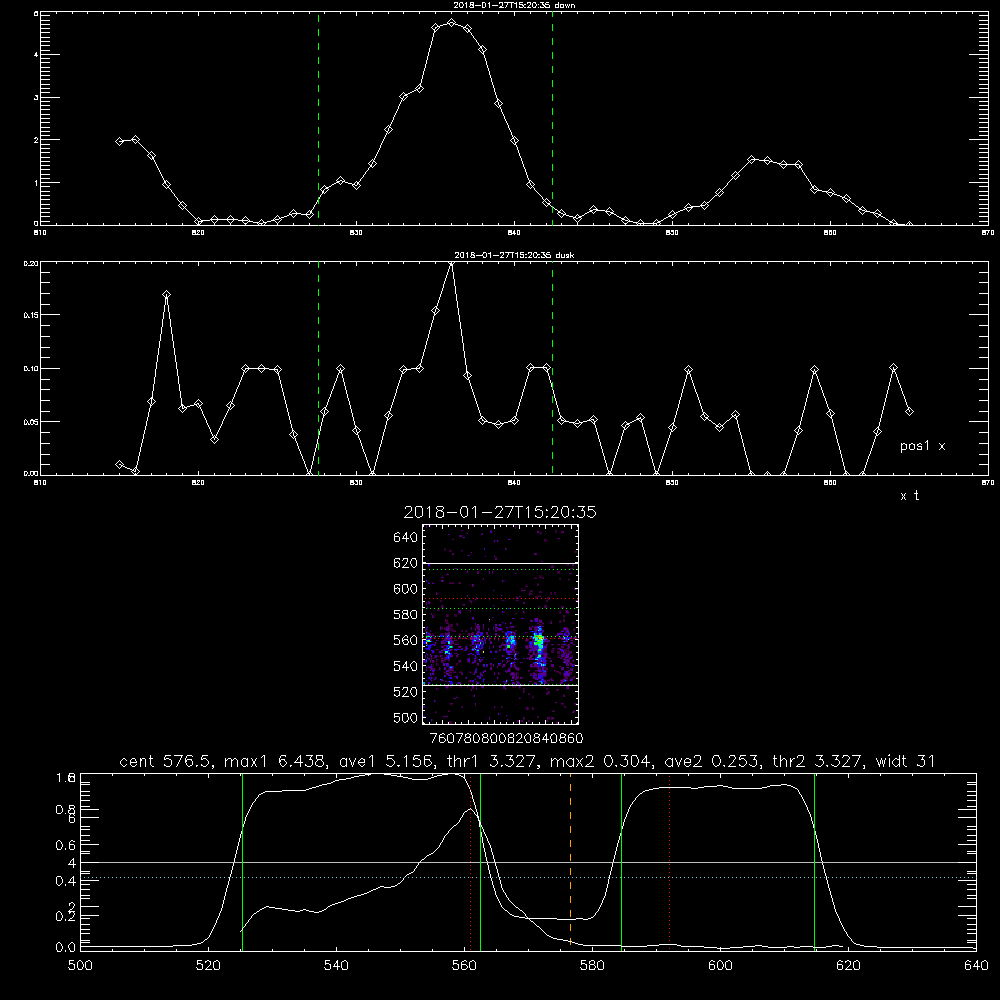Click the 540 label on image y-axis
Image resolution: width=1000 pixels, height=1000 pixels.
point(405,666)
